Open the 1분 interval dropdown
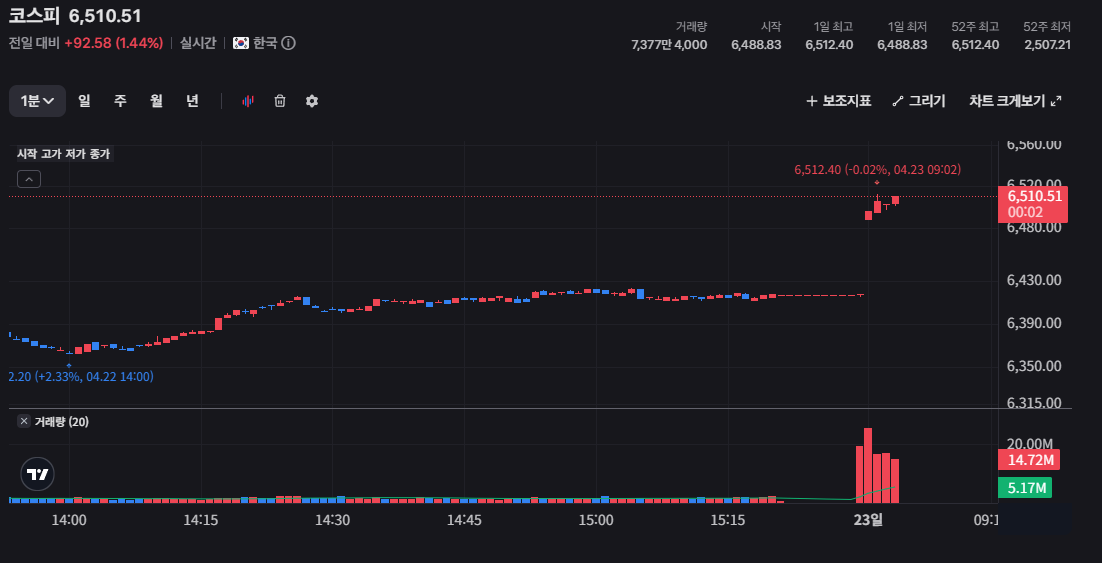The image size is (1102, 563). (x=37, y=101)
